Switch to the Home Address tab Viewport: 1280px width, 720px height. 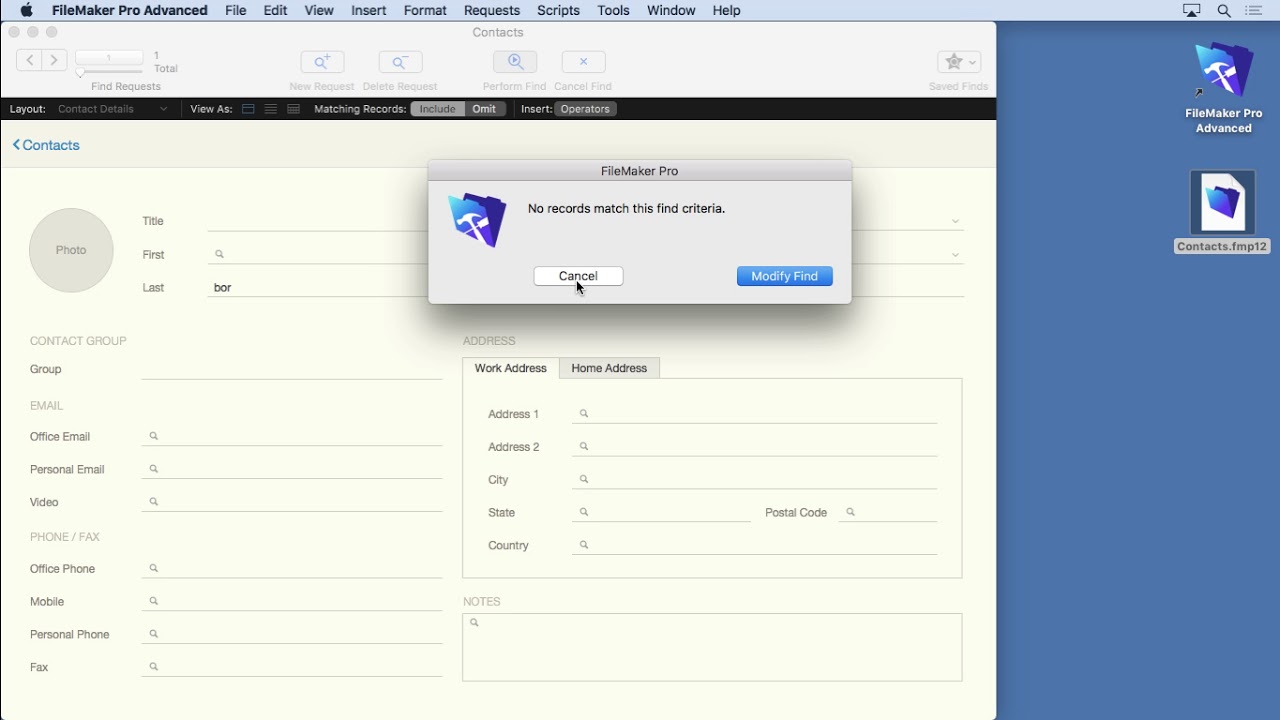[609, 368]
